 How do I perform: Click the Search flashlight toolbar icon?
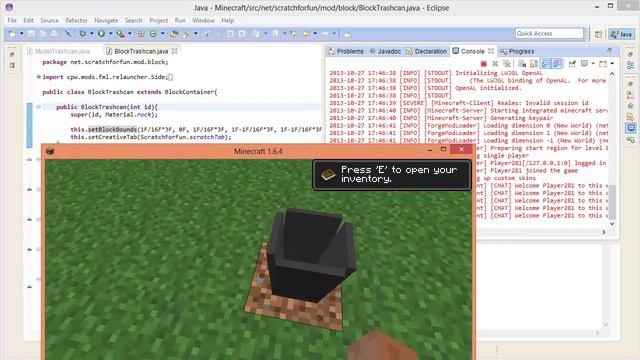tap(187, 34)
